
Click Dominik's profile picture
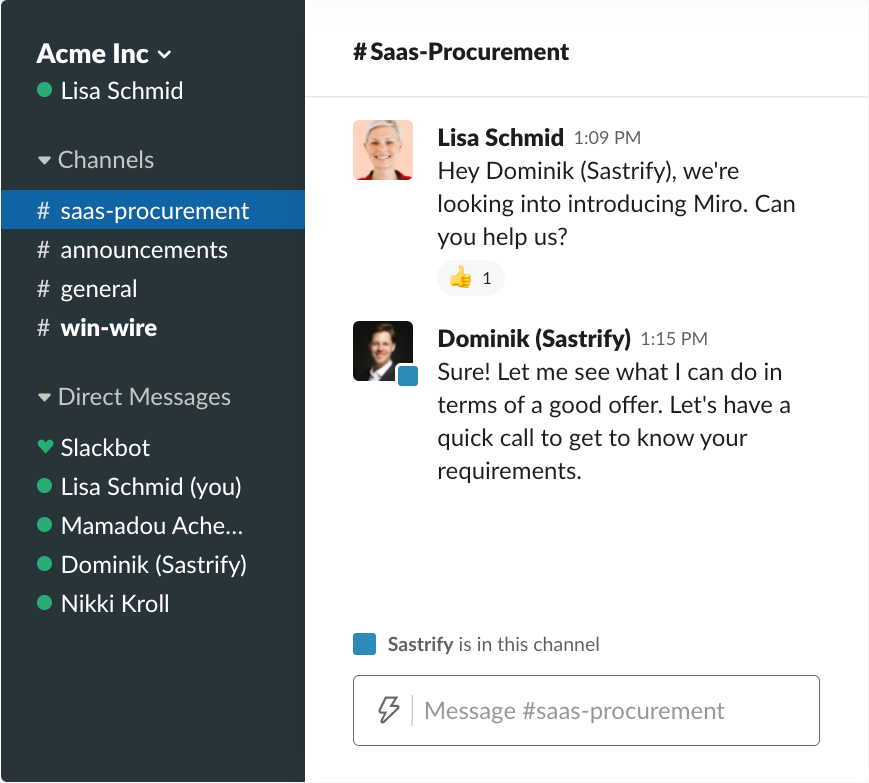tap(382, 350)
